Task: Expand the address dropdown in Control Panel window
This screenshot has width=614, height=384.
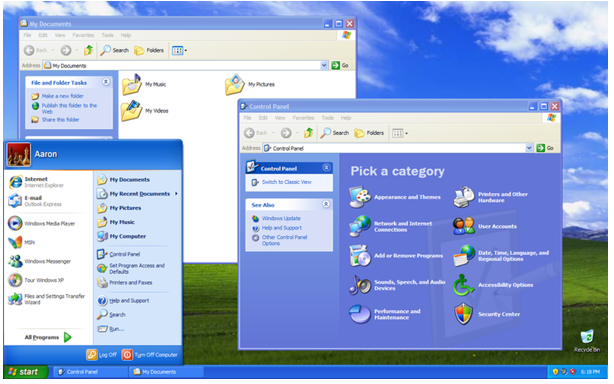Action: pos(529,148)
